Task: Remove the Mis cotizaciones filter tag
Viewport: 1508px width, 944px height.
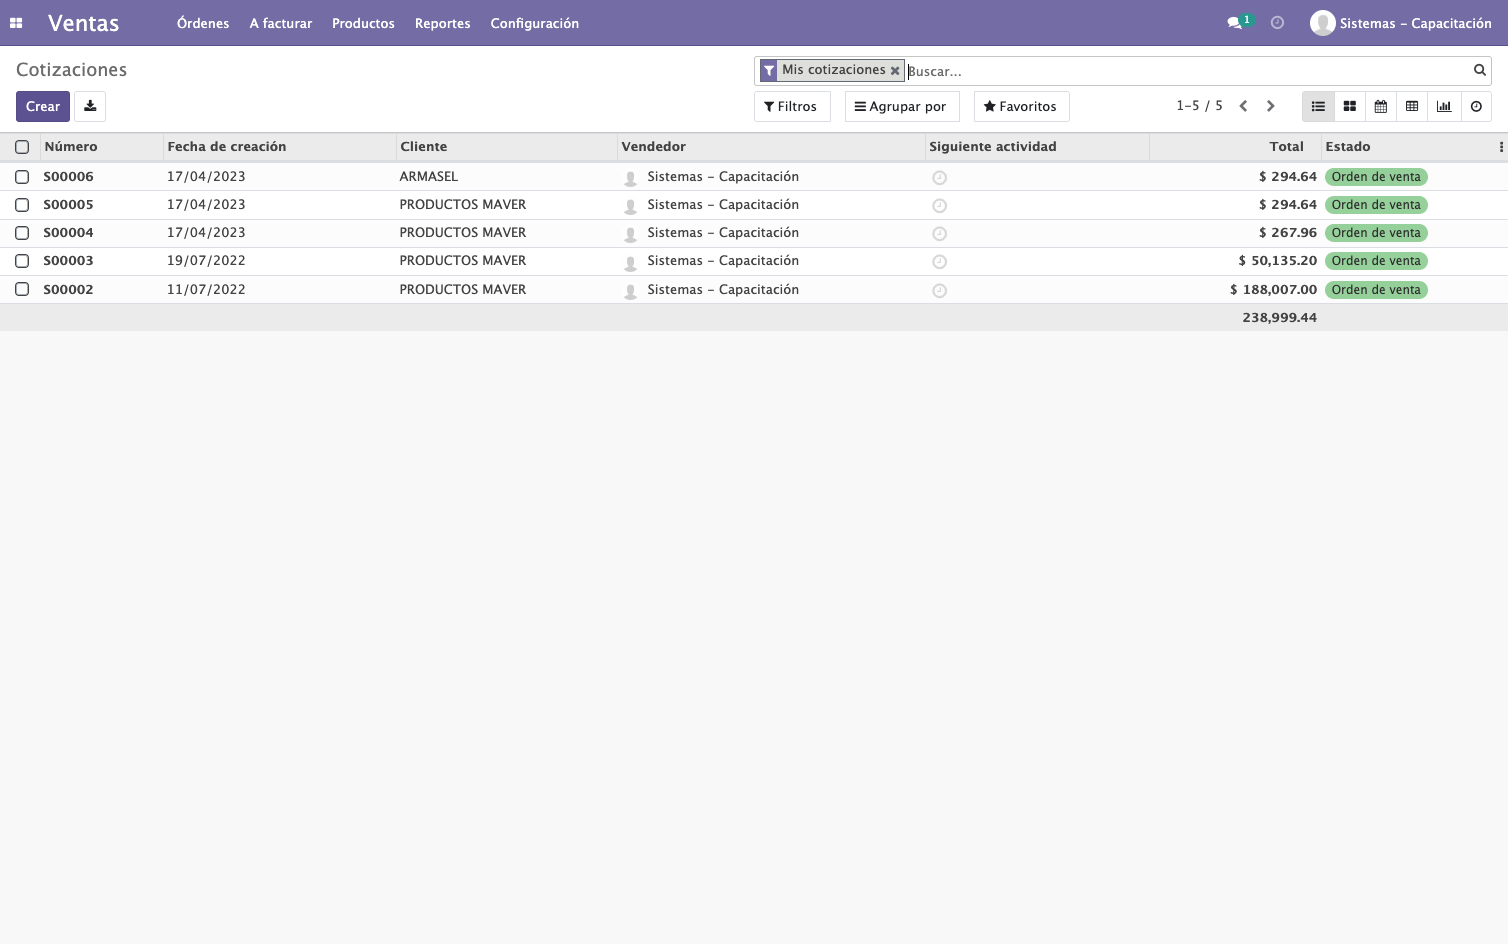Action: pyautogui.click(x=895, y=71)
